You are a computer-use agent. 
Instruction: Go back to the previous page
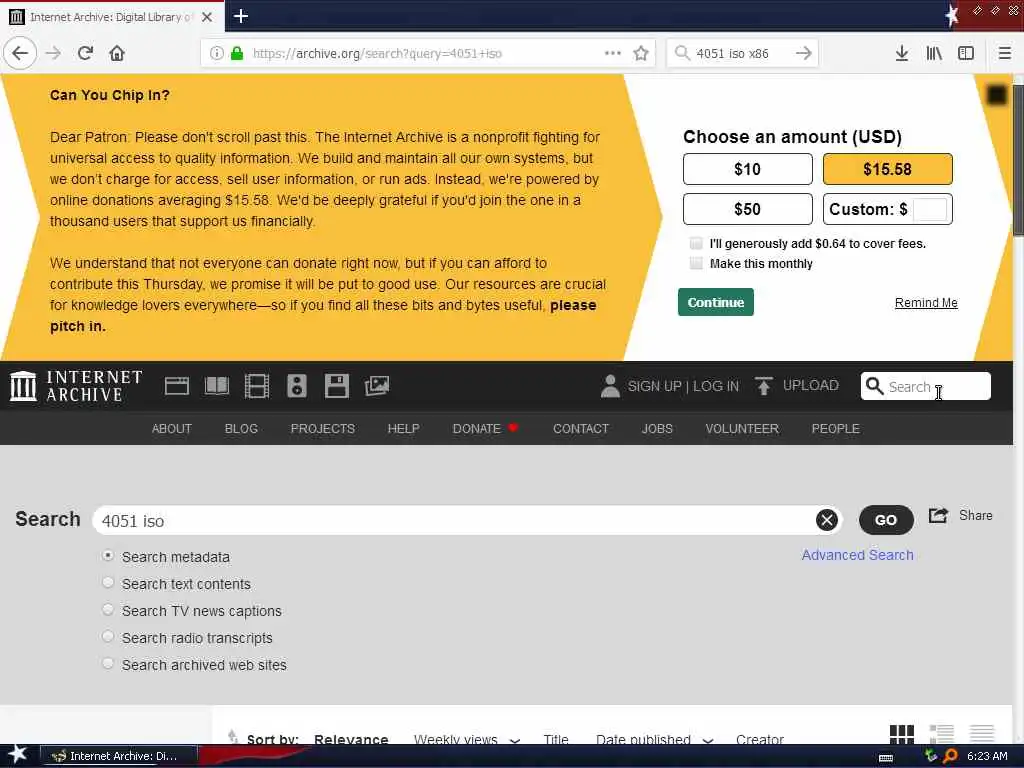tap(20, 53)
